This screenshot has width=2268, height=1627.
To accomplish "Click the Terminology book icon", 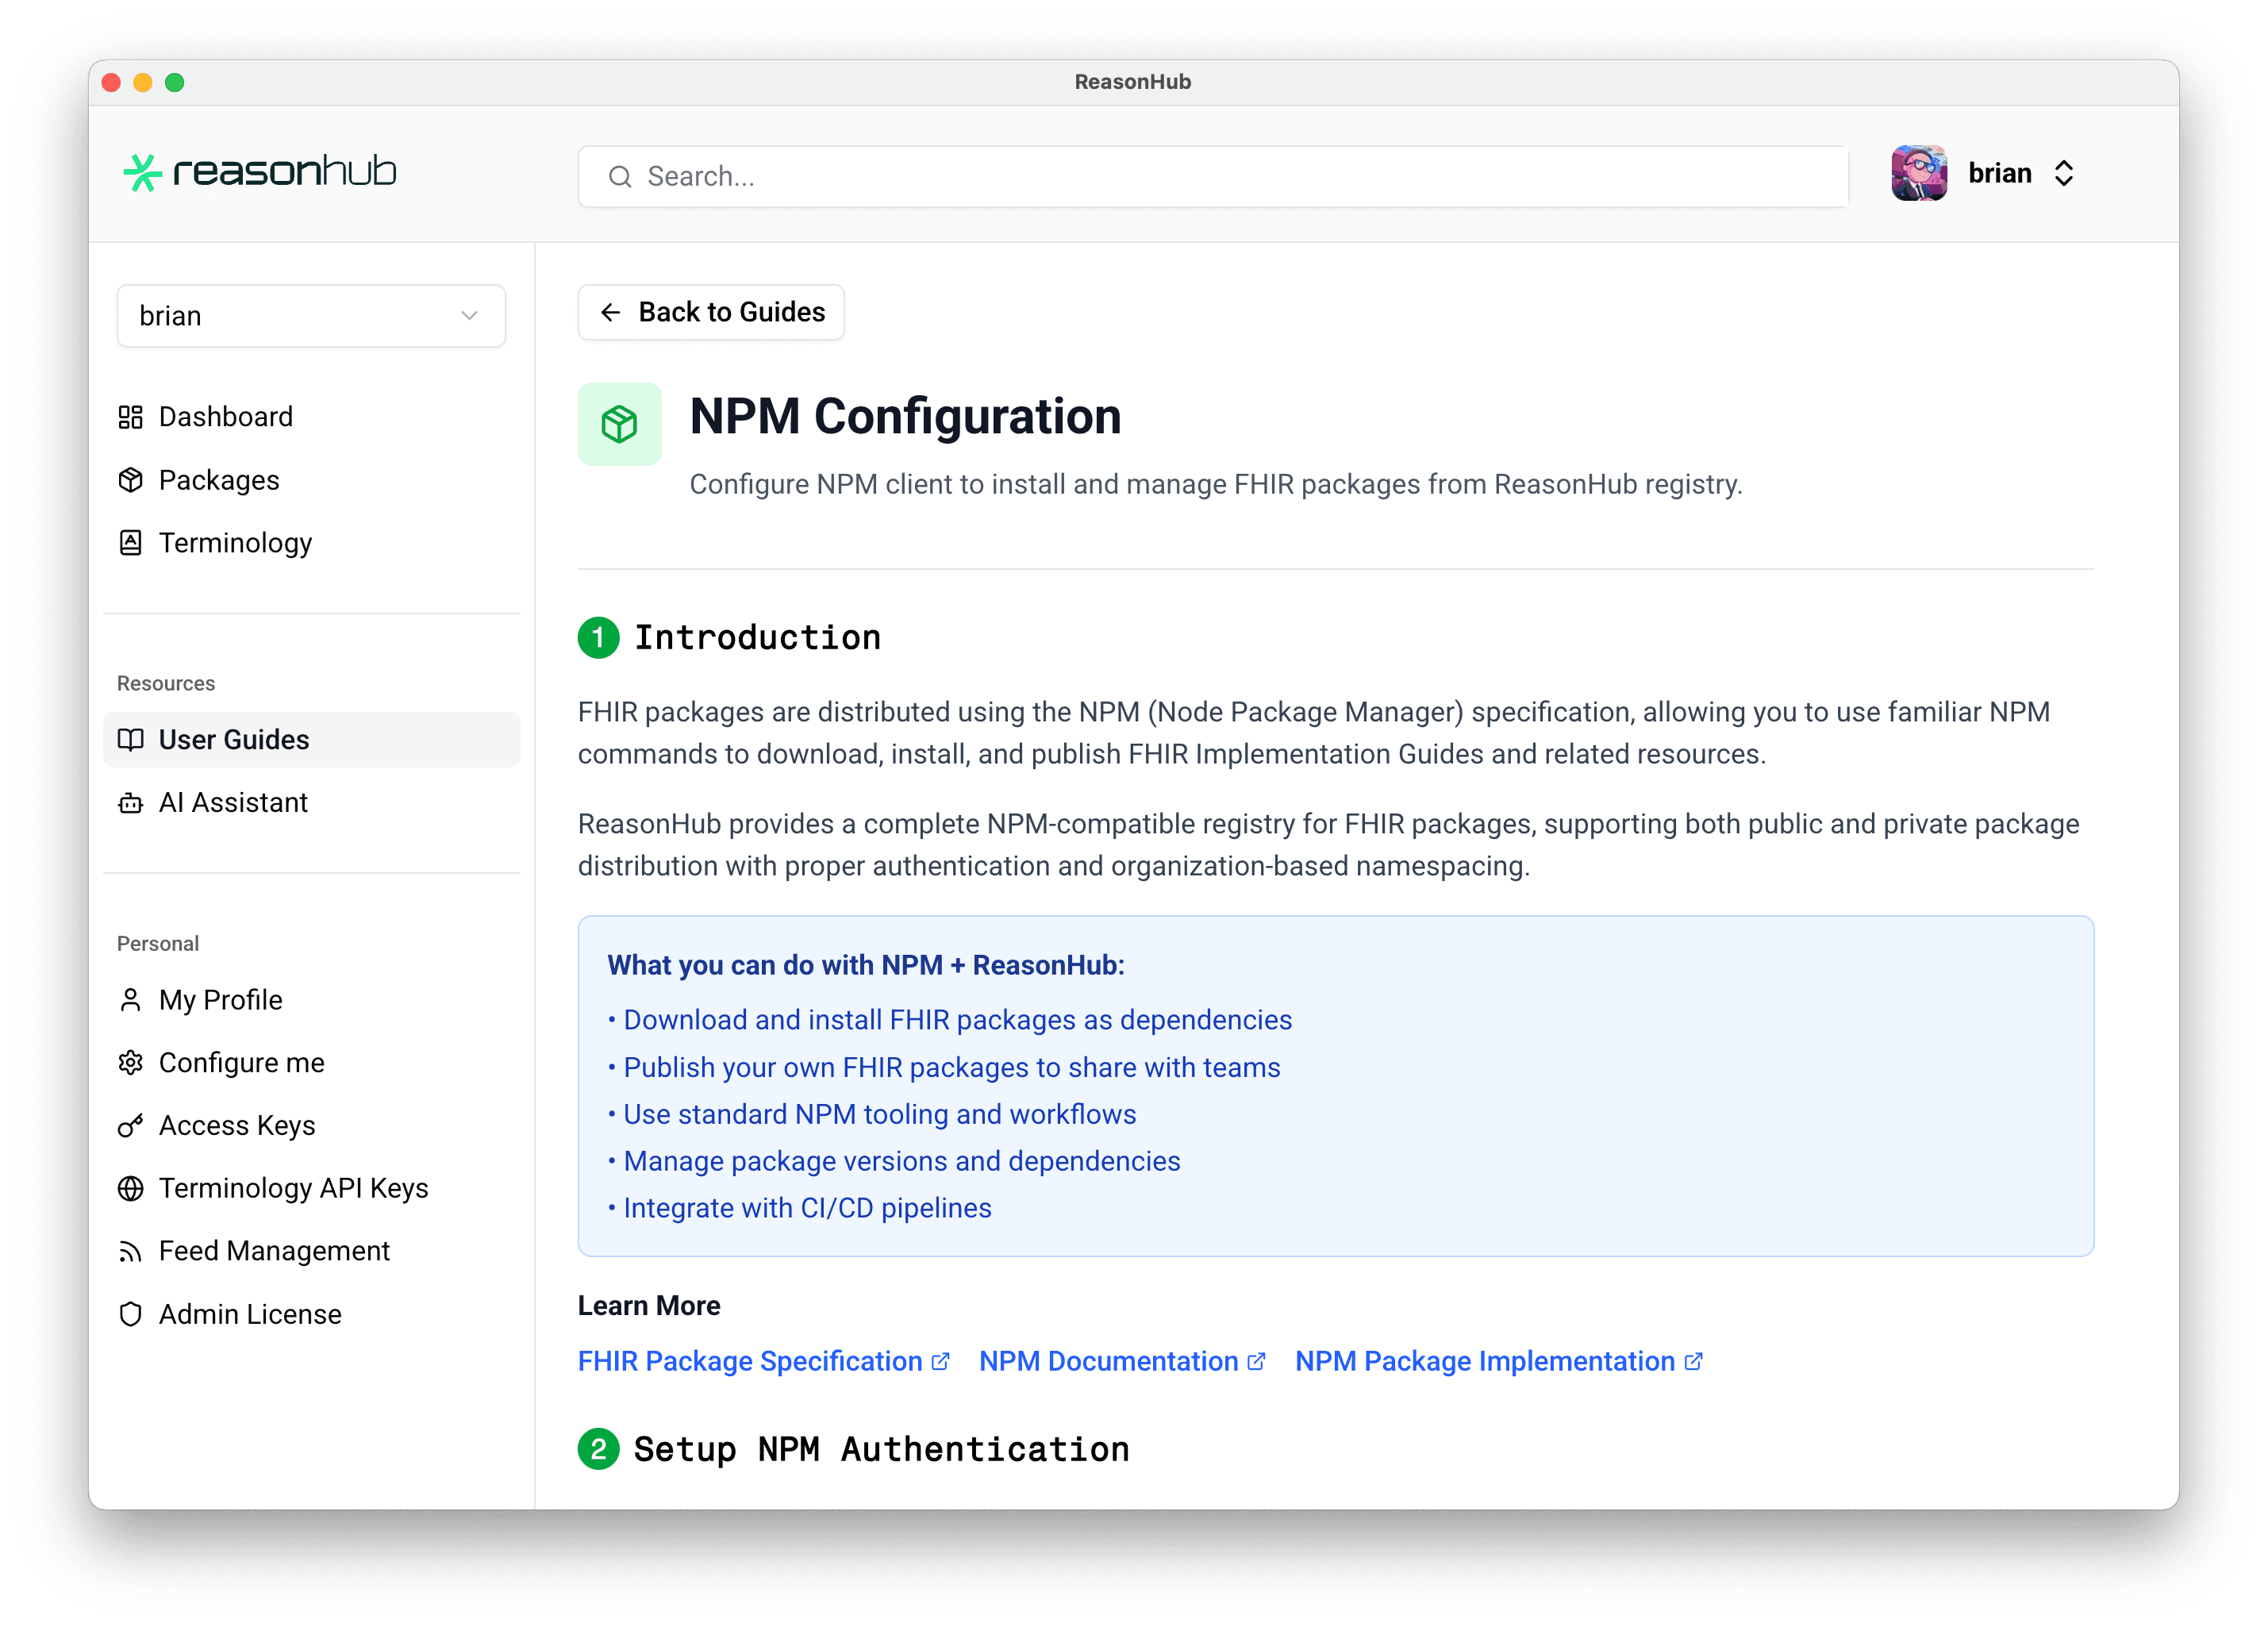I will [x=130, y=543].
